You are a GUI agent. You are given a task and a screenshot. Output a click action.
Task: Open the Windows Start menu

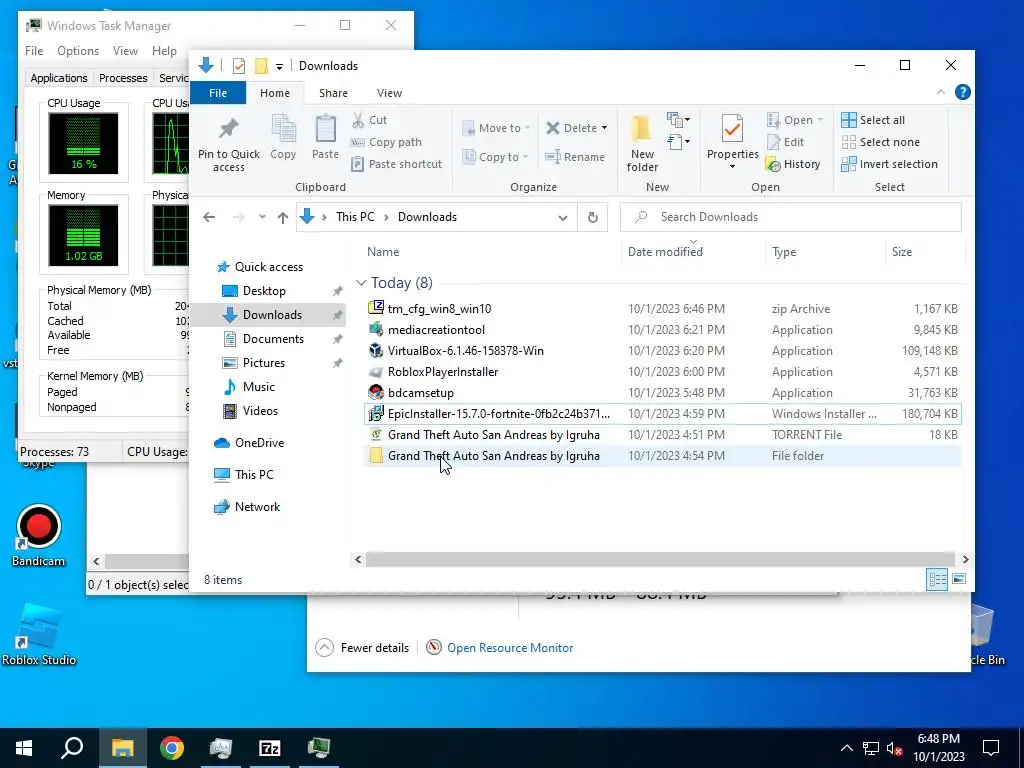pyautogui.click(x=24, y=748)
